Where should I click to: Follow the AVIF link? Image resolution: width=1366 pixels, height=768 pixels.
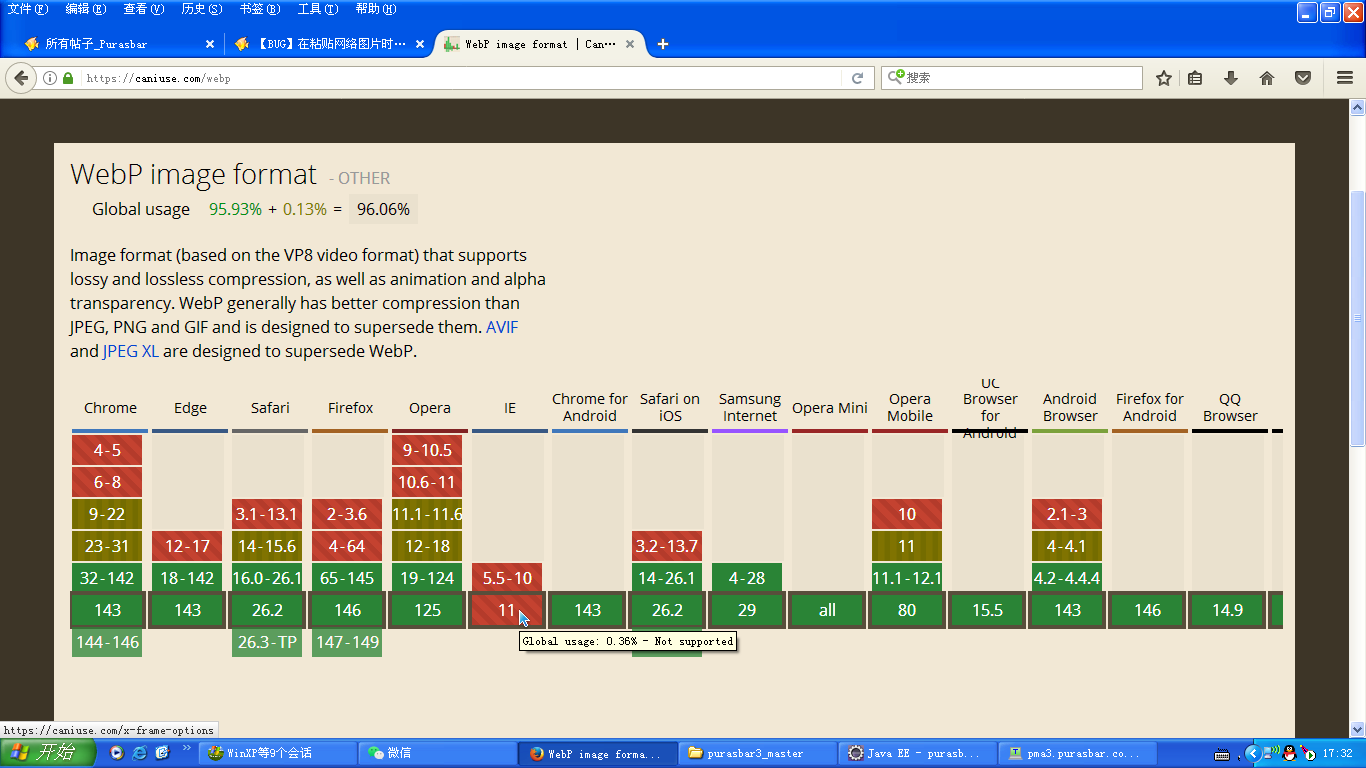502,327
